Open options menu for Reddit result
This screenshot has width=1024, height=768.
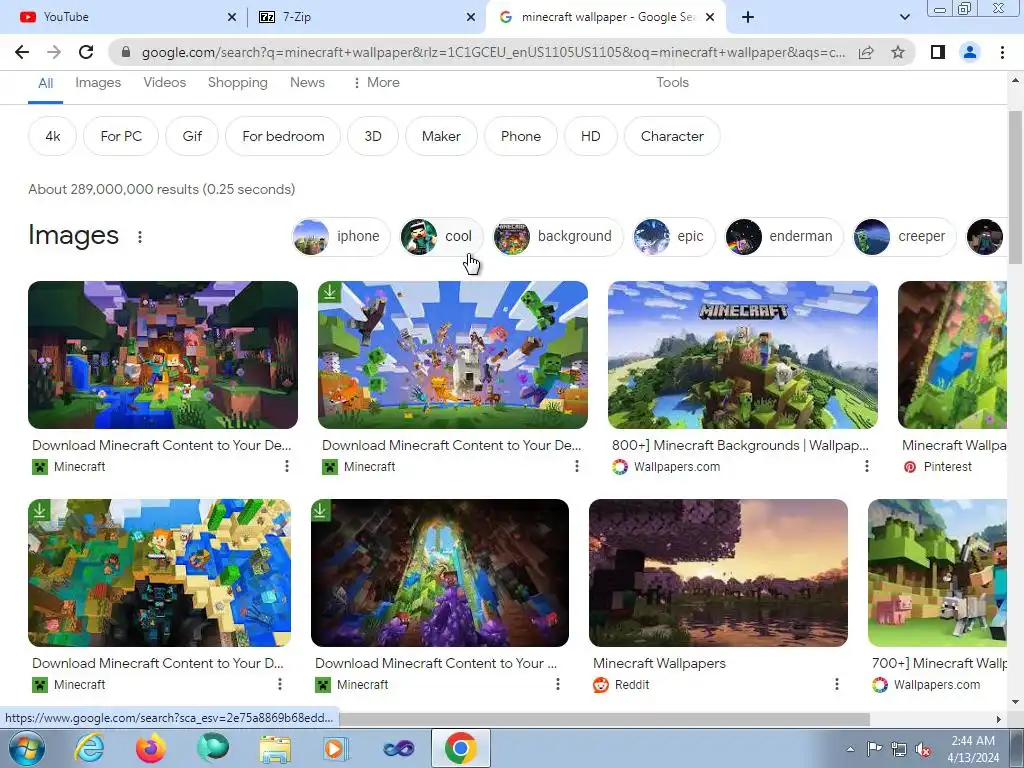[837, 684]
